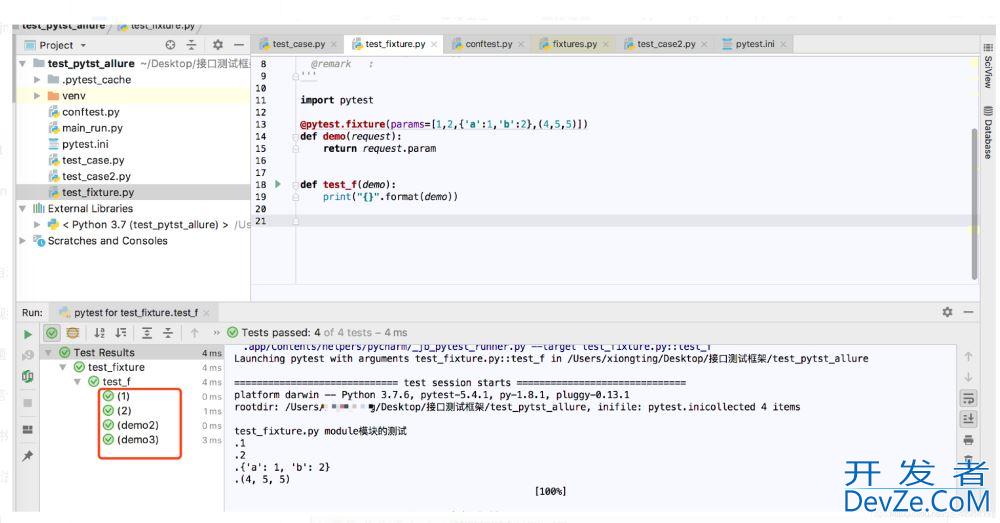Close the pytest.ini tab
Viewport: 1000px width, 523px height.
click(x=783, y=44)
